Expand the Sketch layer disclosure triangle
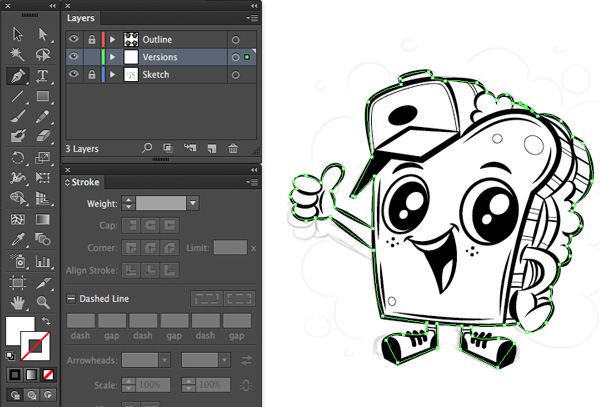The height and width of the screenshot is (407, 600). pyautogui.click(x=112, y=75)
